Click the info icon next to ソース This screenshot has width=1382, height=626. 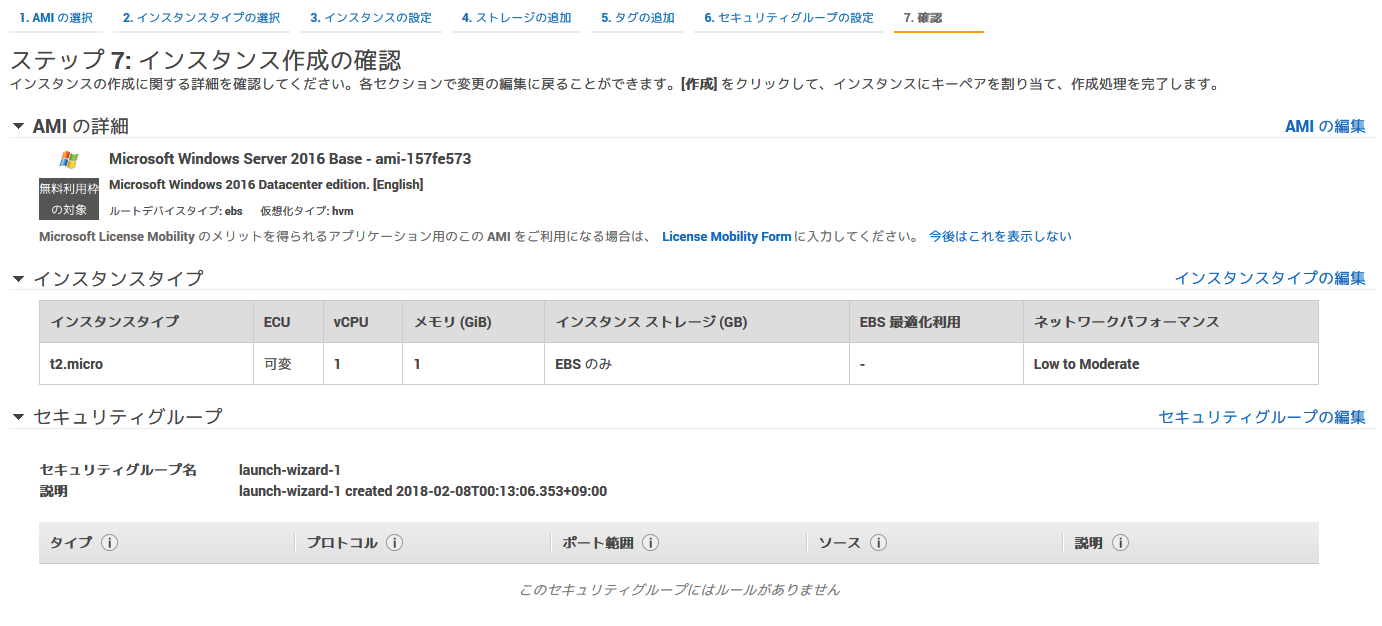879,542
